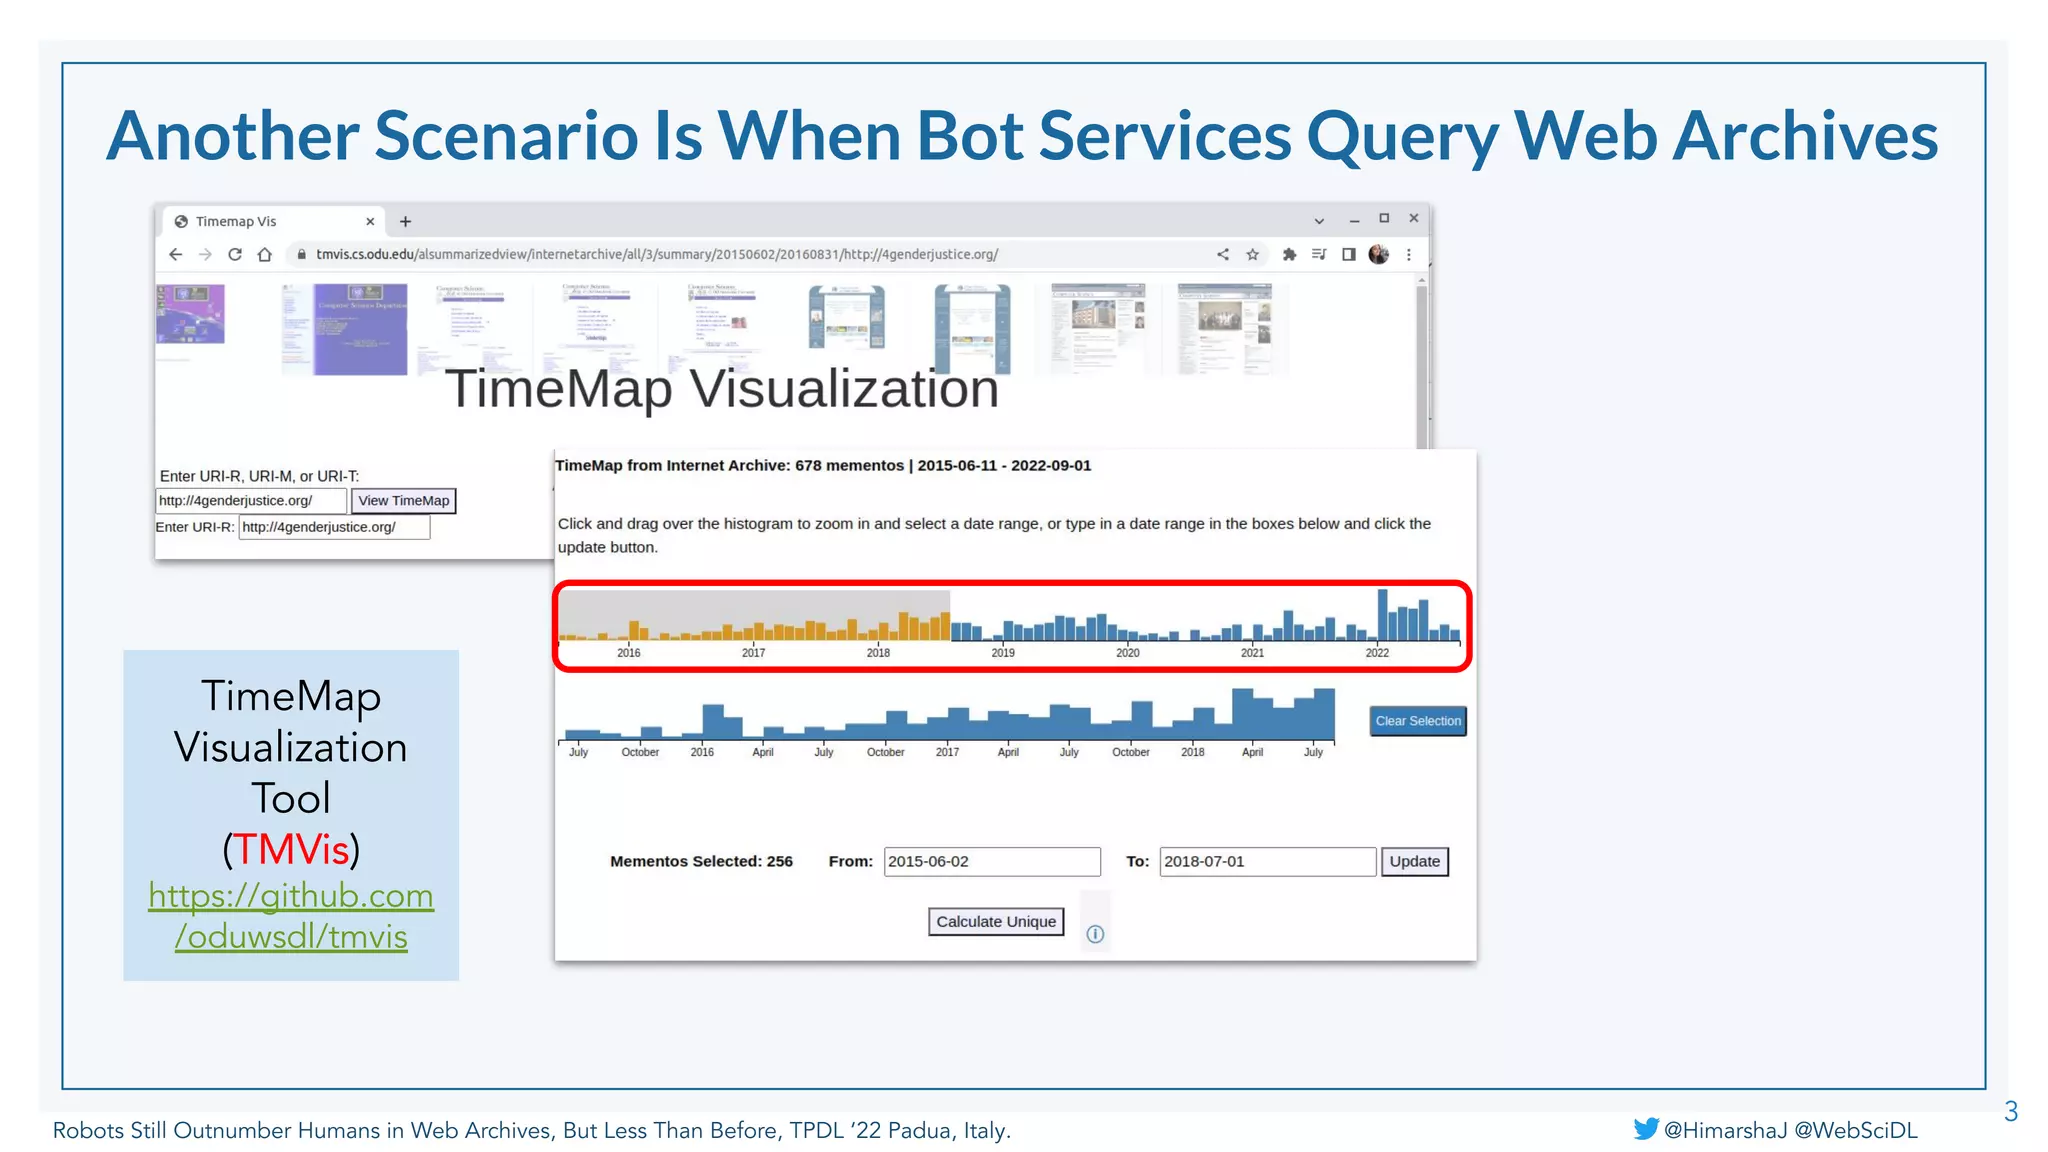Click the Enter URI-R input field
Image resolution: width=2048 pixels, height=1152 pixels.
click(x=334, y=527)
